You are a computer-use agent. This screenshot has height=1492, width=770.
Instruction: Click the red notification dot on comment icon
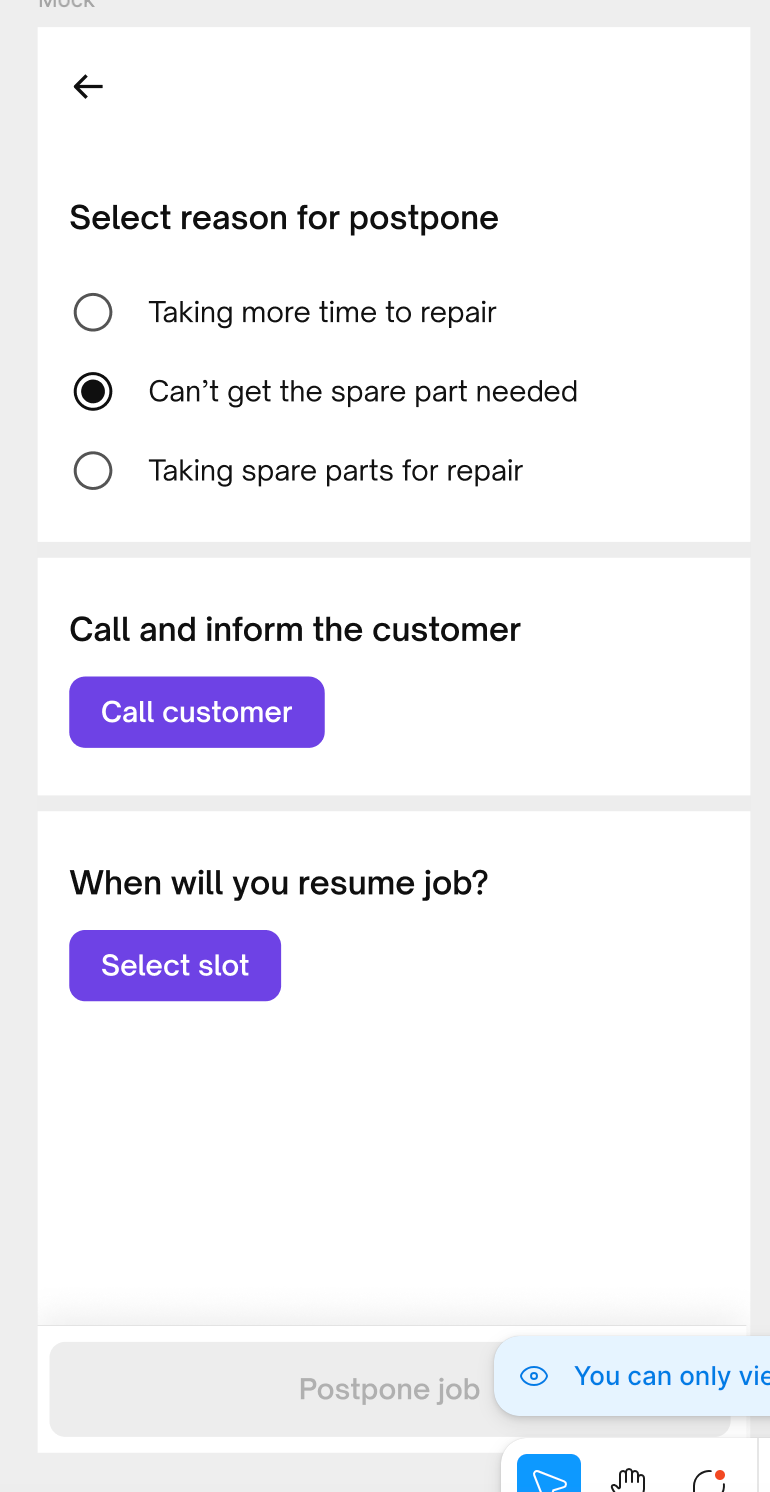(x=720, y=1475)
